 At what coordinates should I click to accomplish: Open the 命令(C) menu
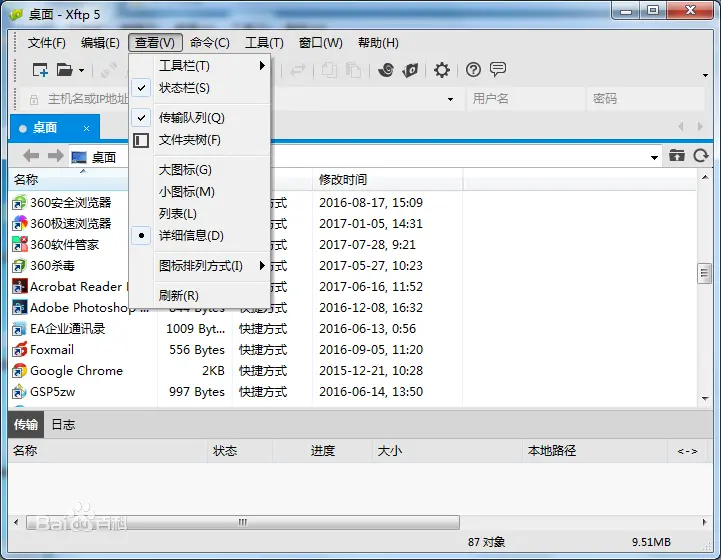[210, 43]
